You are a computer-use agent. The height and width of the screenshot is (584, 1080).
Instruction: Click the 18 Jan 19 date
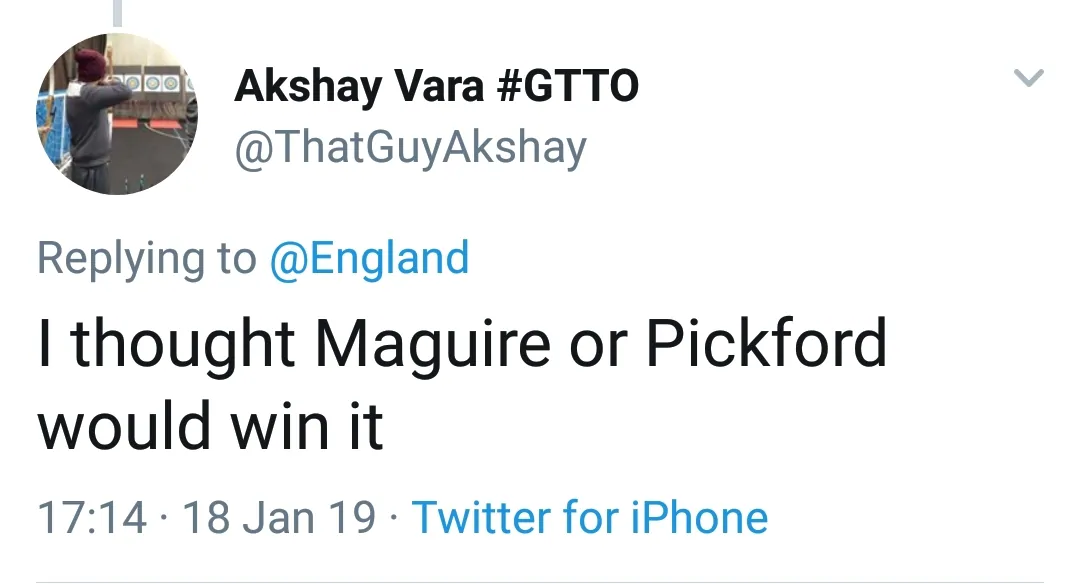click(x=279, y=517)
